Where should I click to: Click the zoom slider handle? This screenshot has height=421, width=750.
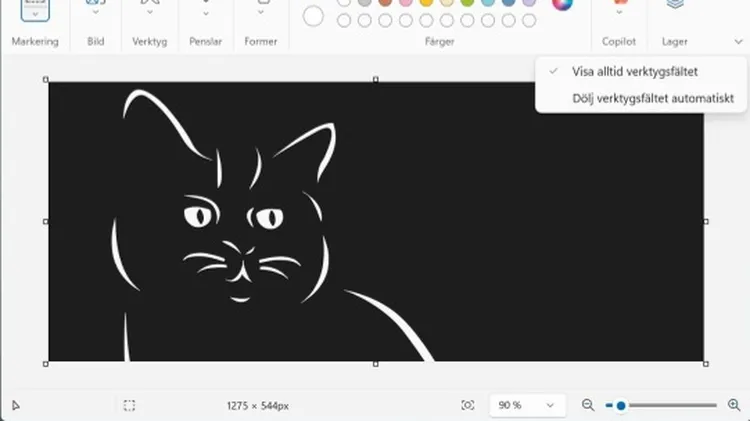[621, 405]
